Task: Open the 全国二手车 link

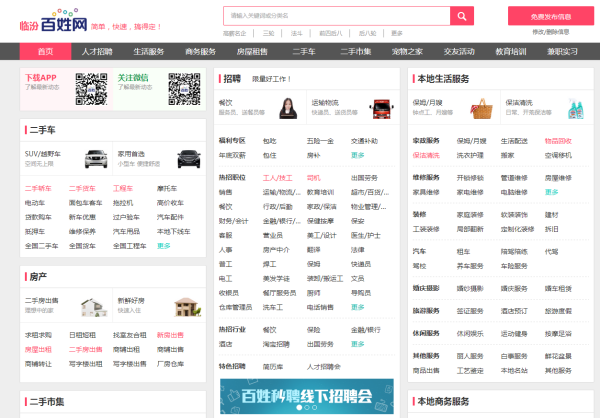Action: click(x=41, y=246)
